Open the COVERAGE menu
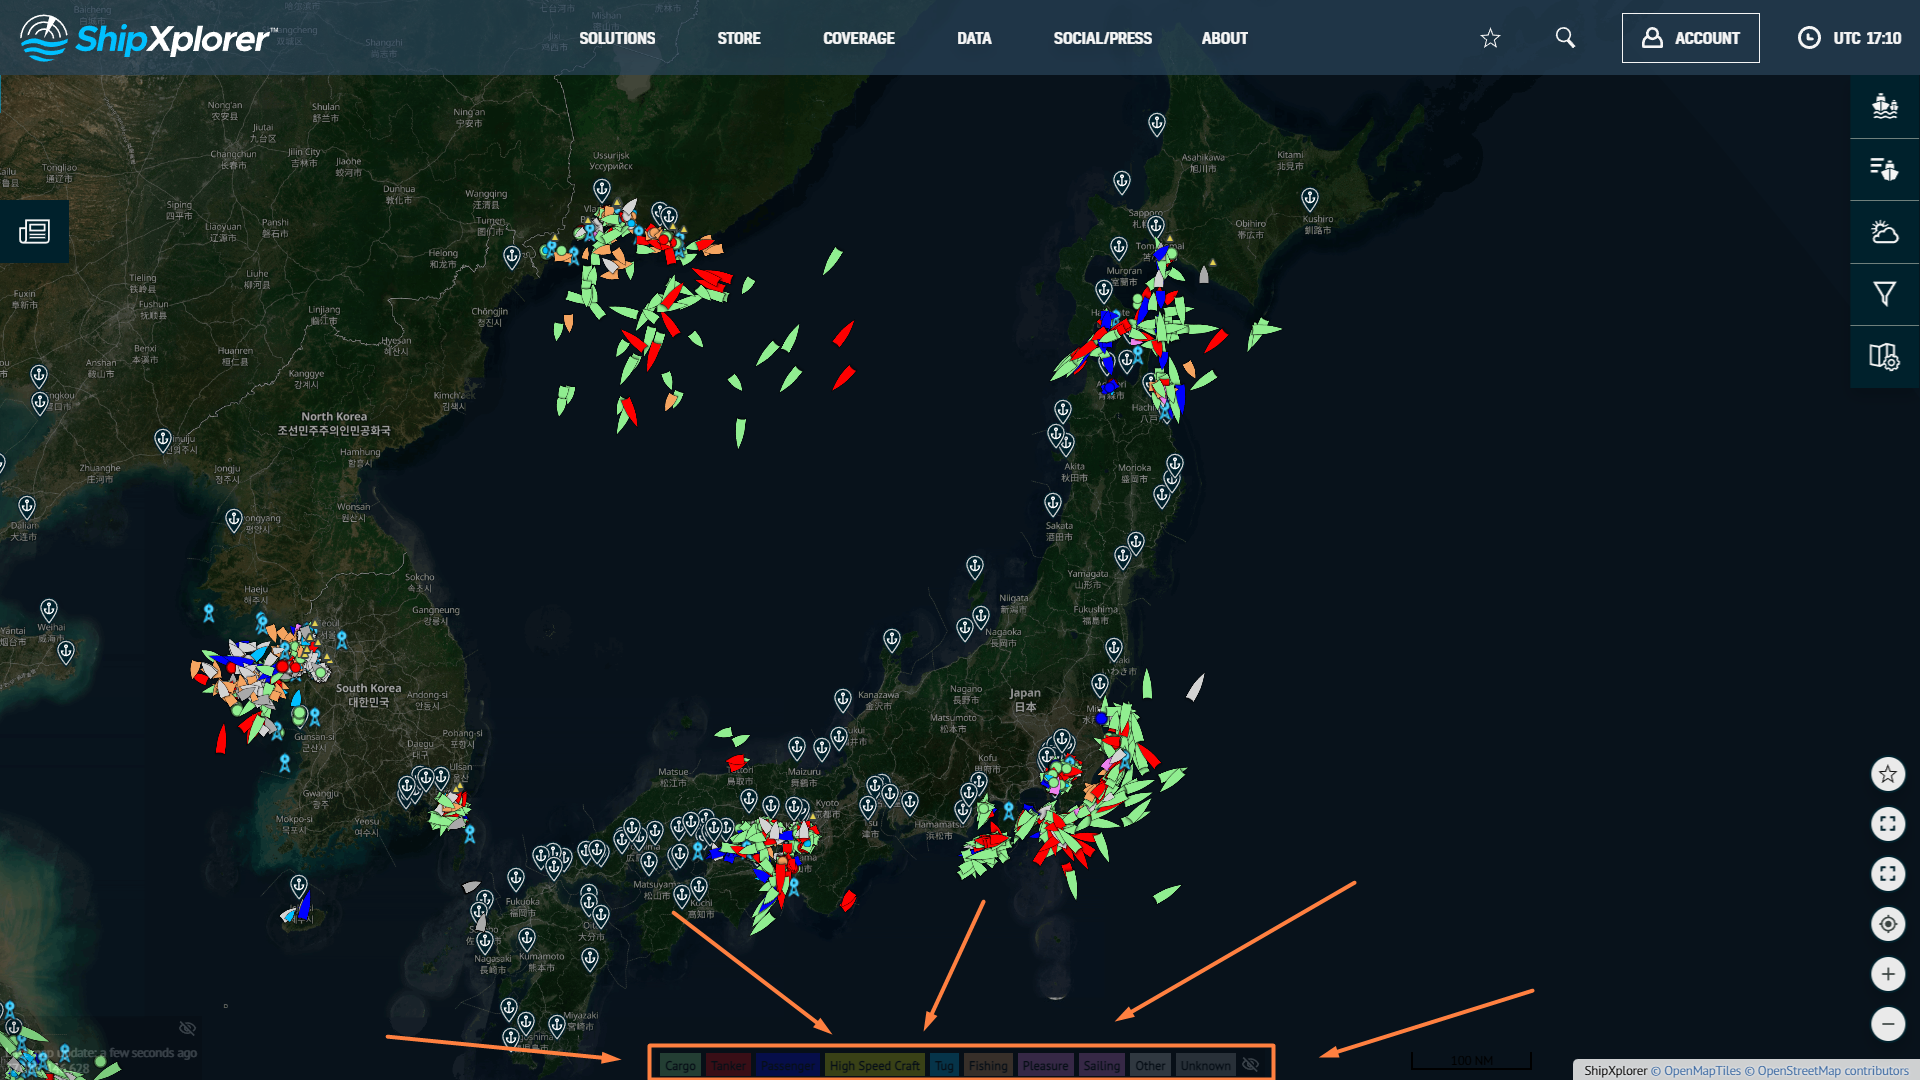 click(x=858, y=38)
